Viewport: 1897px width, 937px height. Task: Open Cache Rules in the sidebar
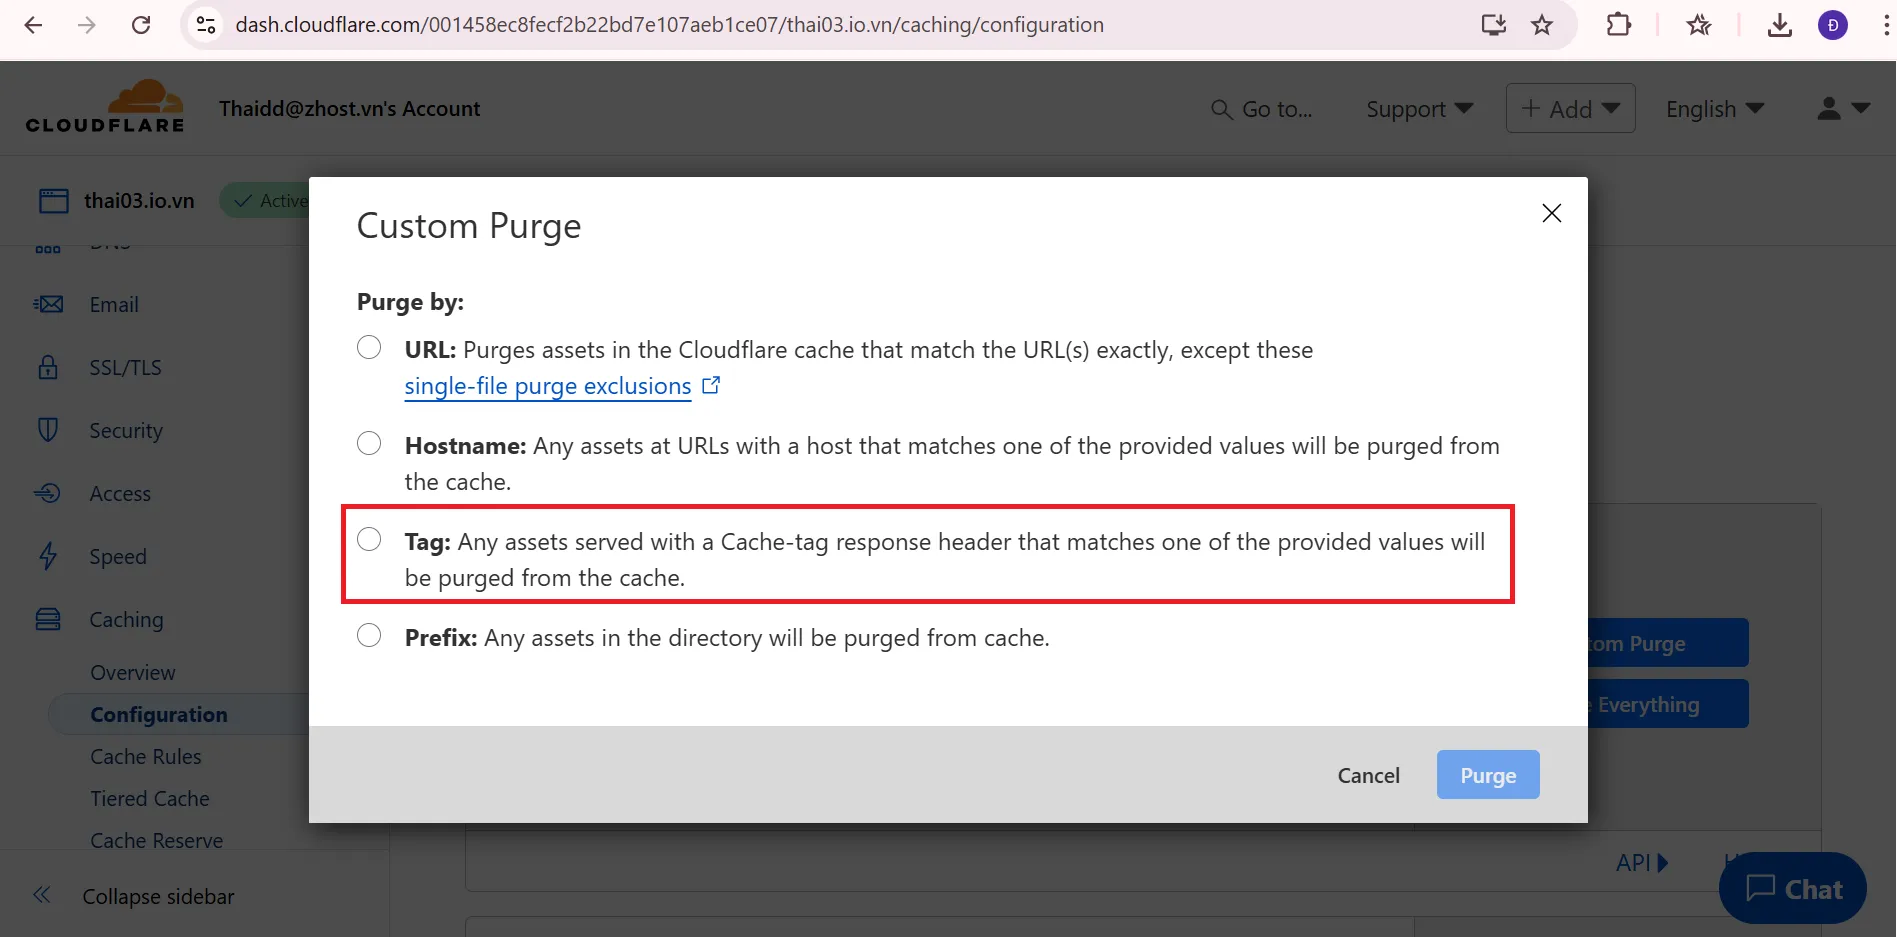click(x=146, y=757)
